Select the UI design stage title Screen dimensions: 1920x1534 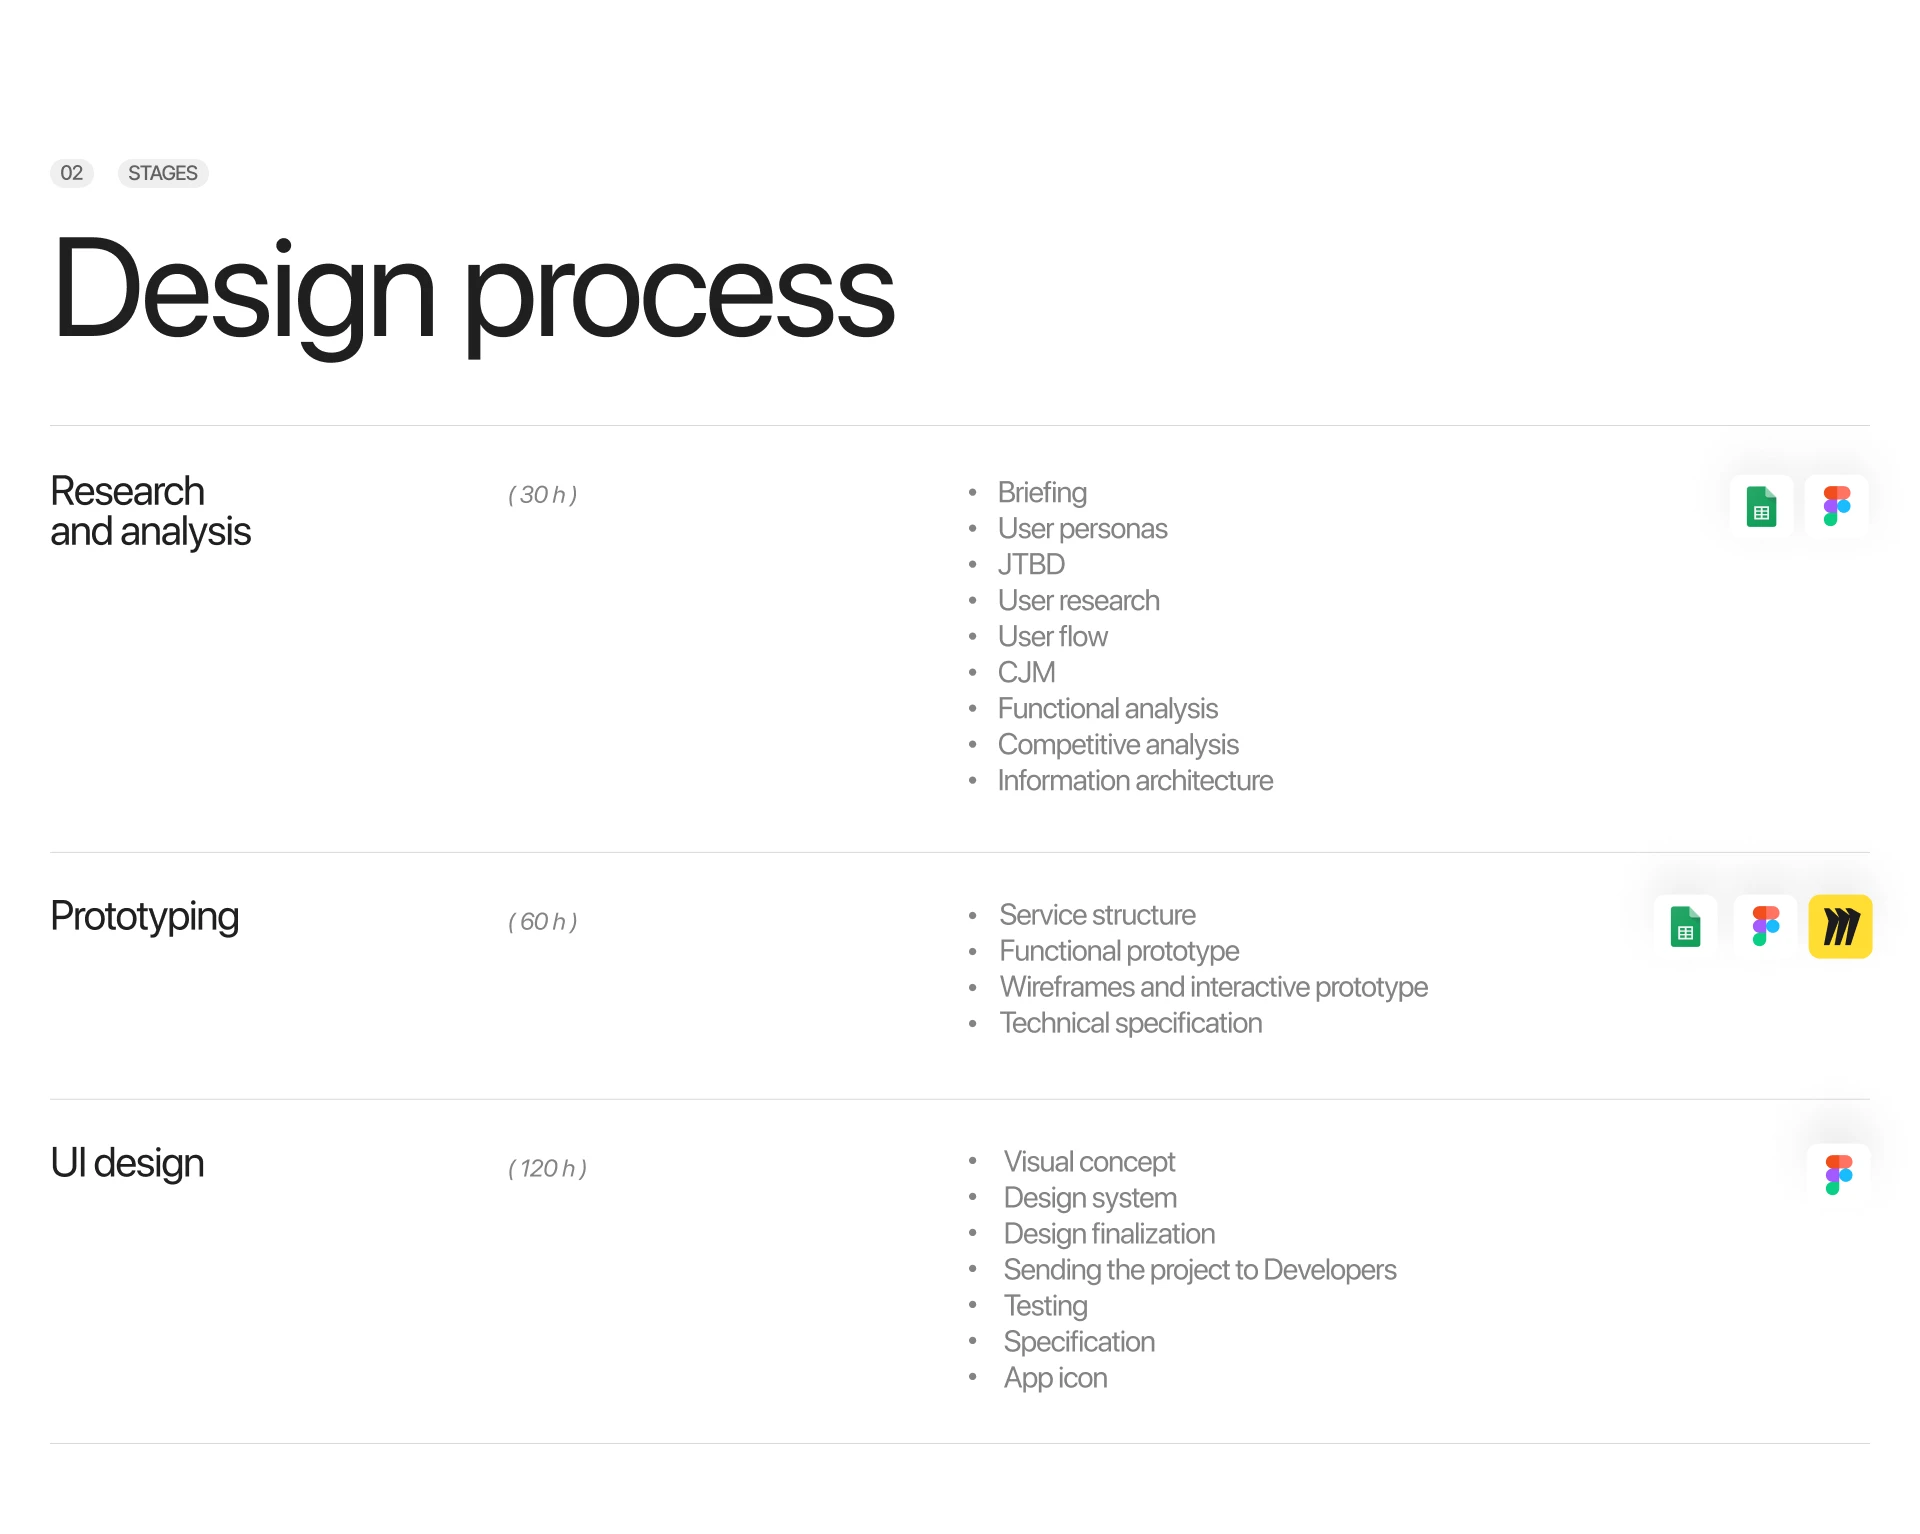(x=127, y=1163)
